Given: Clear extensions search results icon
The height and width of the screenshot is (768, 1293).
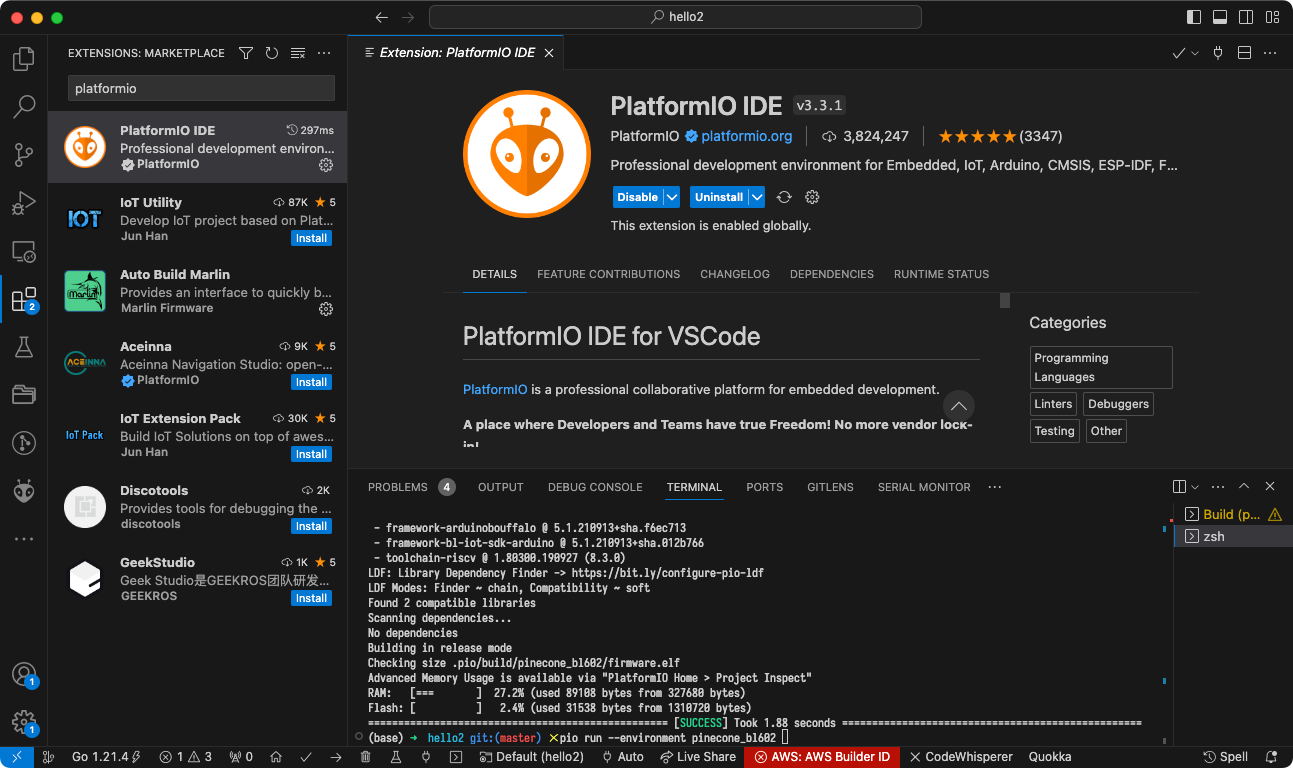Looking at the screenshot, I should [x=298, y=53].
